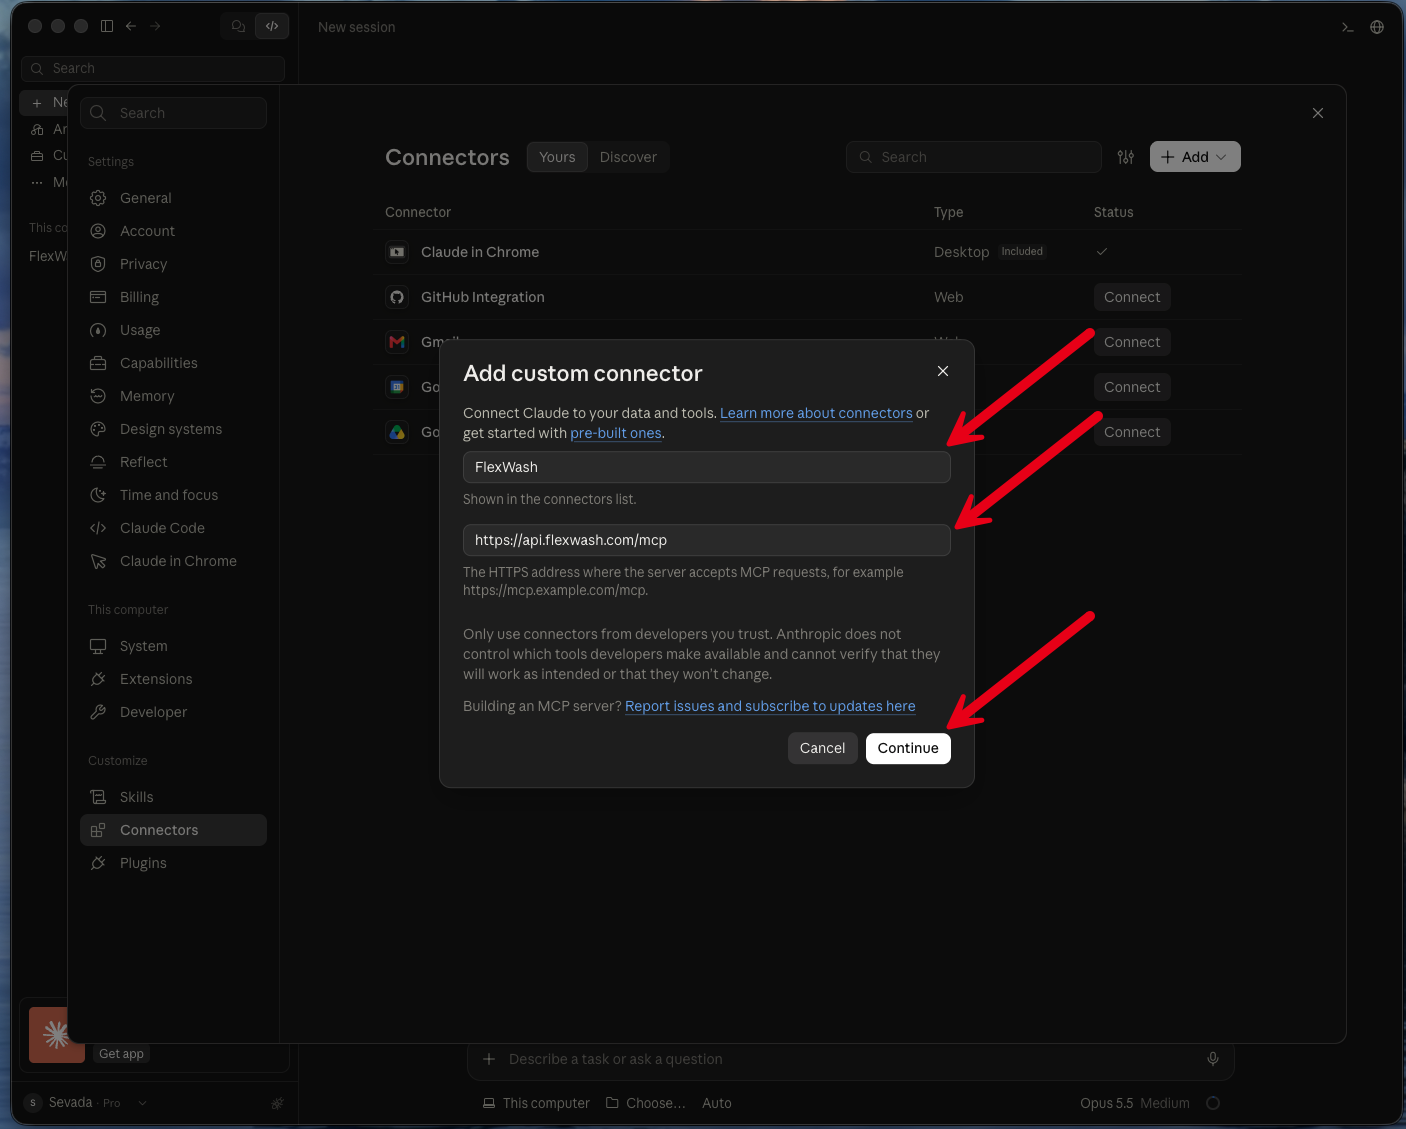Switch to the Yours tab
Image resolution: width=1406 pixels, height=1129 pixels.
[557, 157]
